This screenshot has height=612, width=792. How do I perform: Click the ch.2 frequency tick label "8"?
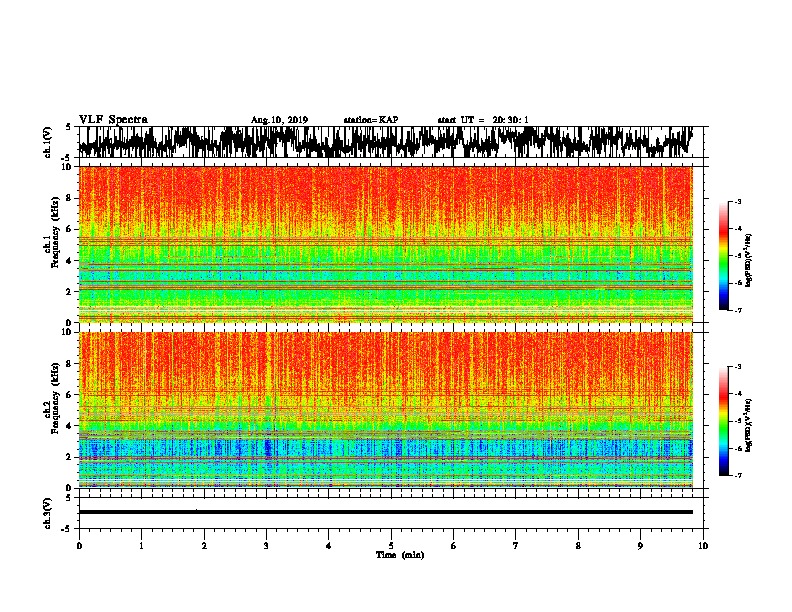[x=69, y=364]
